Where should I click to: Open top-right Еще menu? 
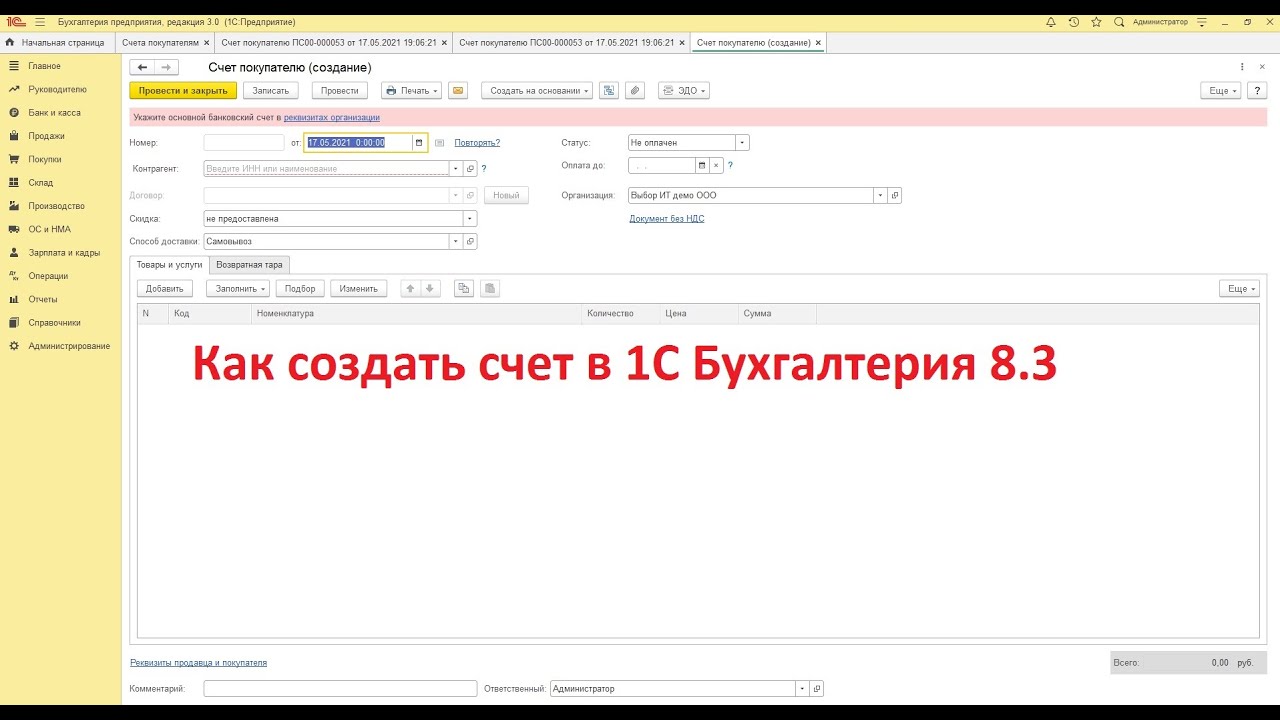(x=1221, y=90)
